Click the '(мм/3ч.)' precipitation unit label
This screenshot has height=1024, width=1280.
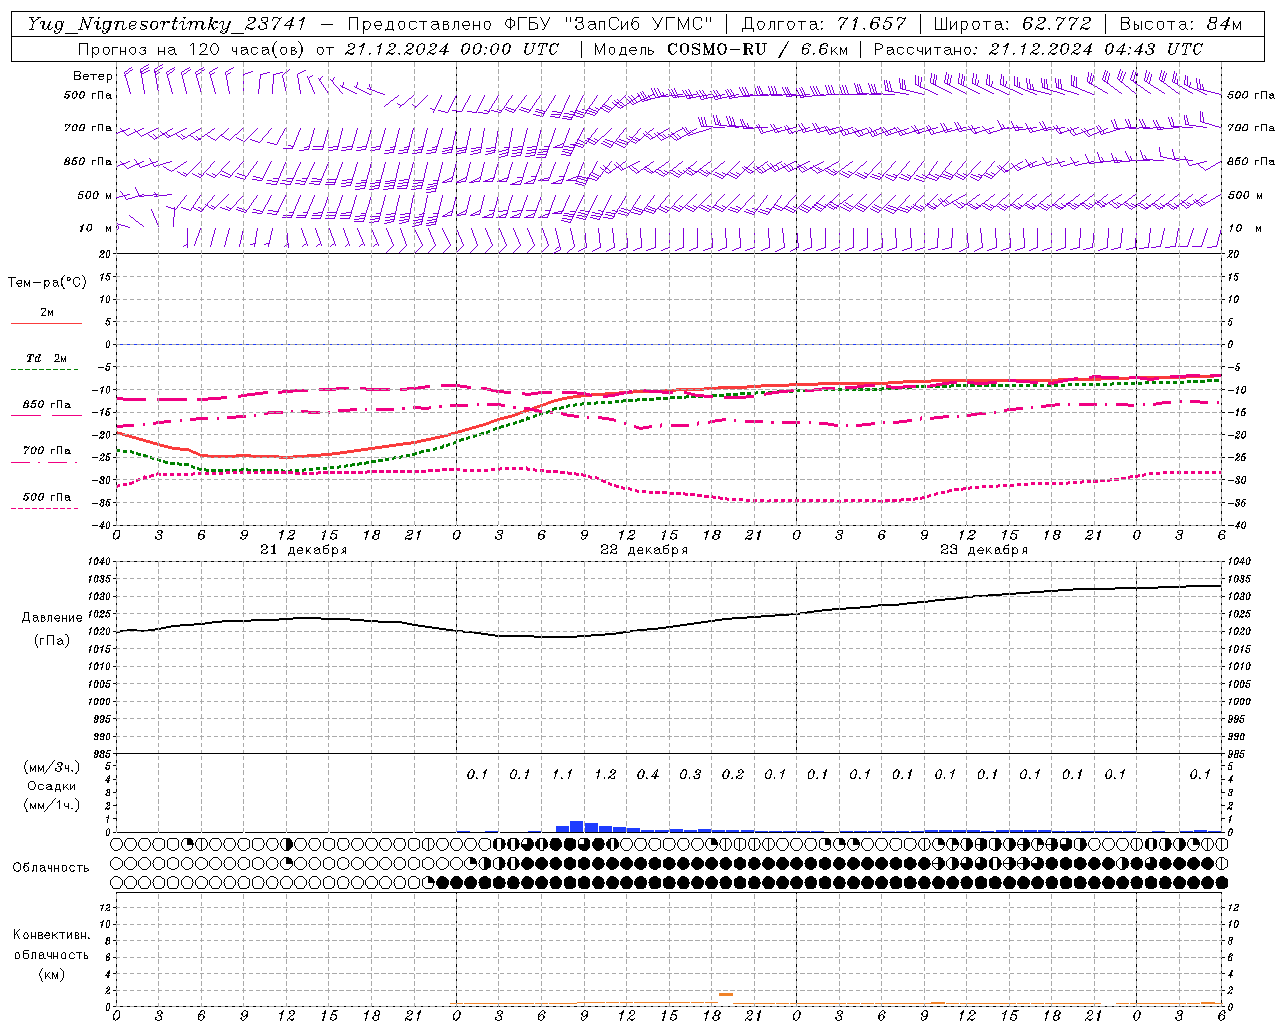click(x=51, y=767)
